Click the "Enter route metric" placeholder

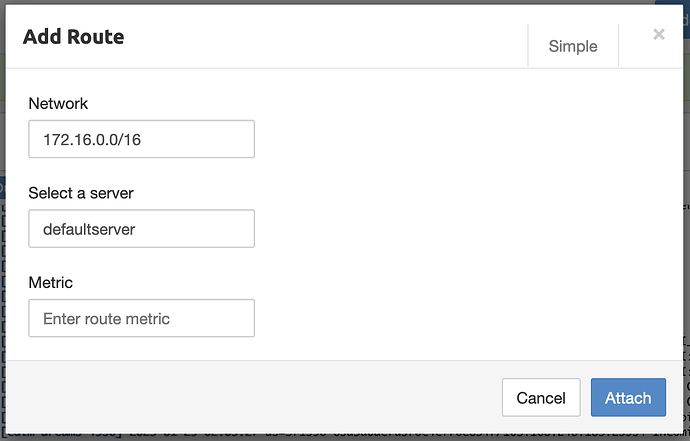pos(106,319)
